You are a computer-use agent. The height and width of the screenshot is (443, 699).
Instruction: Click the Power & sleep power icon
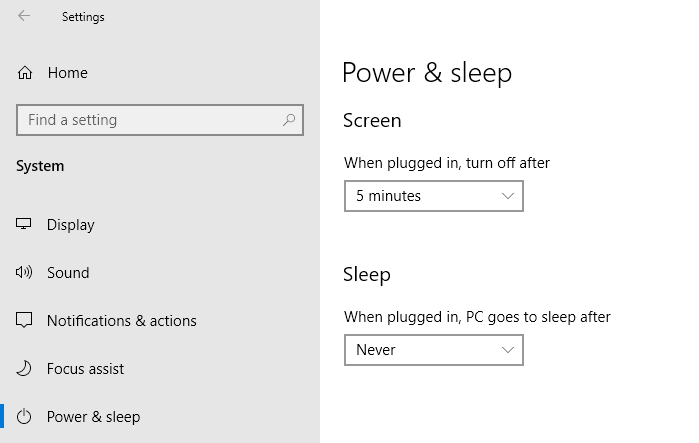(x=25, y=417)
